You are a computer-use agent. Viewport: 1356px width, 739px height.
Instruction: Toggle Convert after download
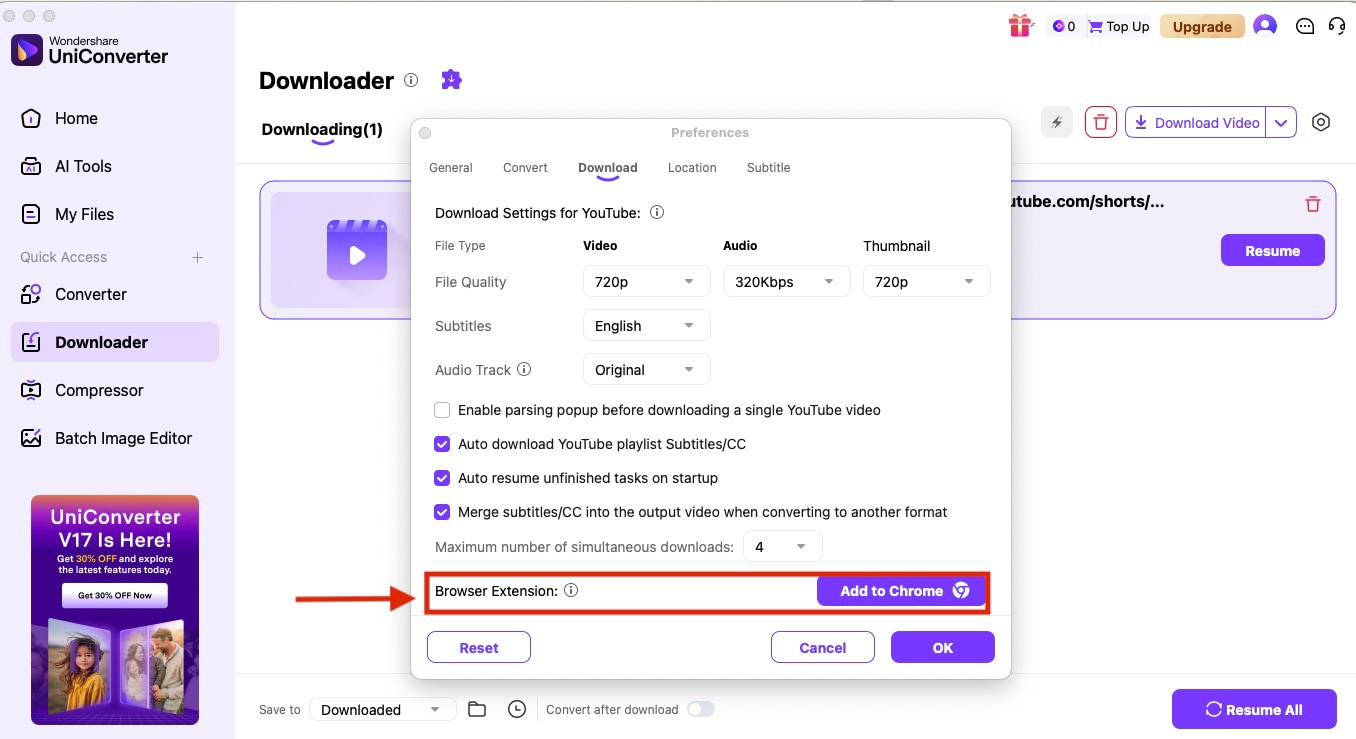(701, 708)
